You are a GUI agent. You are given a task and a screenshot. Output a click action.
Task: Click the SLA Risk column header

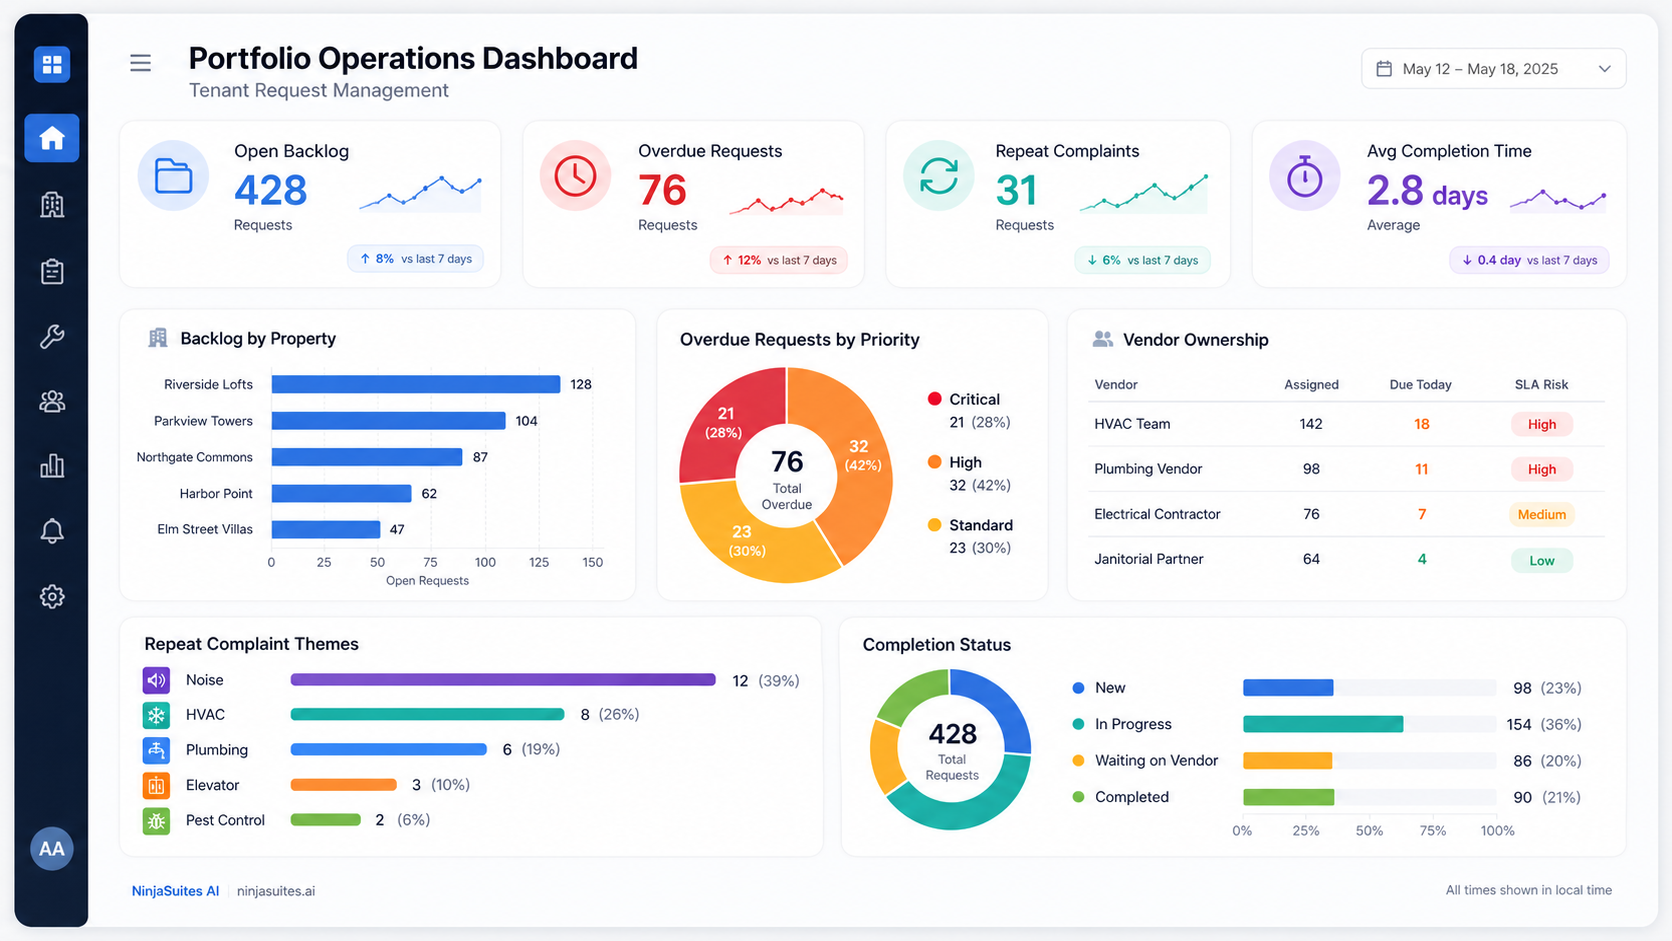1541,385
